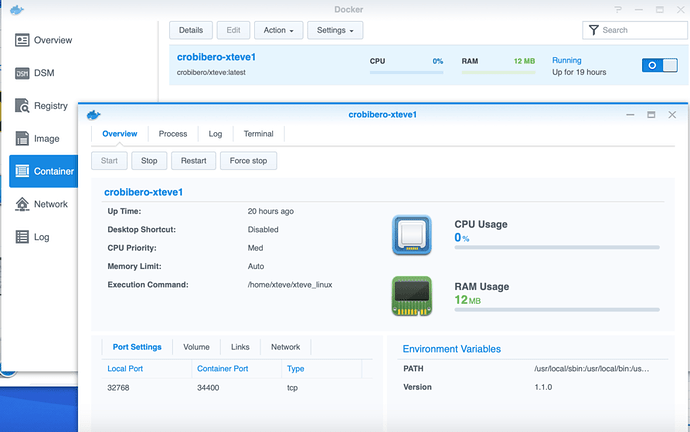Click the search filter funnel icon
Image resolution: width=690 pixels, height=432 pixels.
594,30
